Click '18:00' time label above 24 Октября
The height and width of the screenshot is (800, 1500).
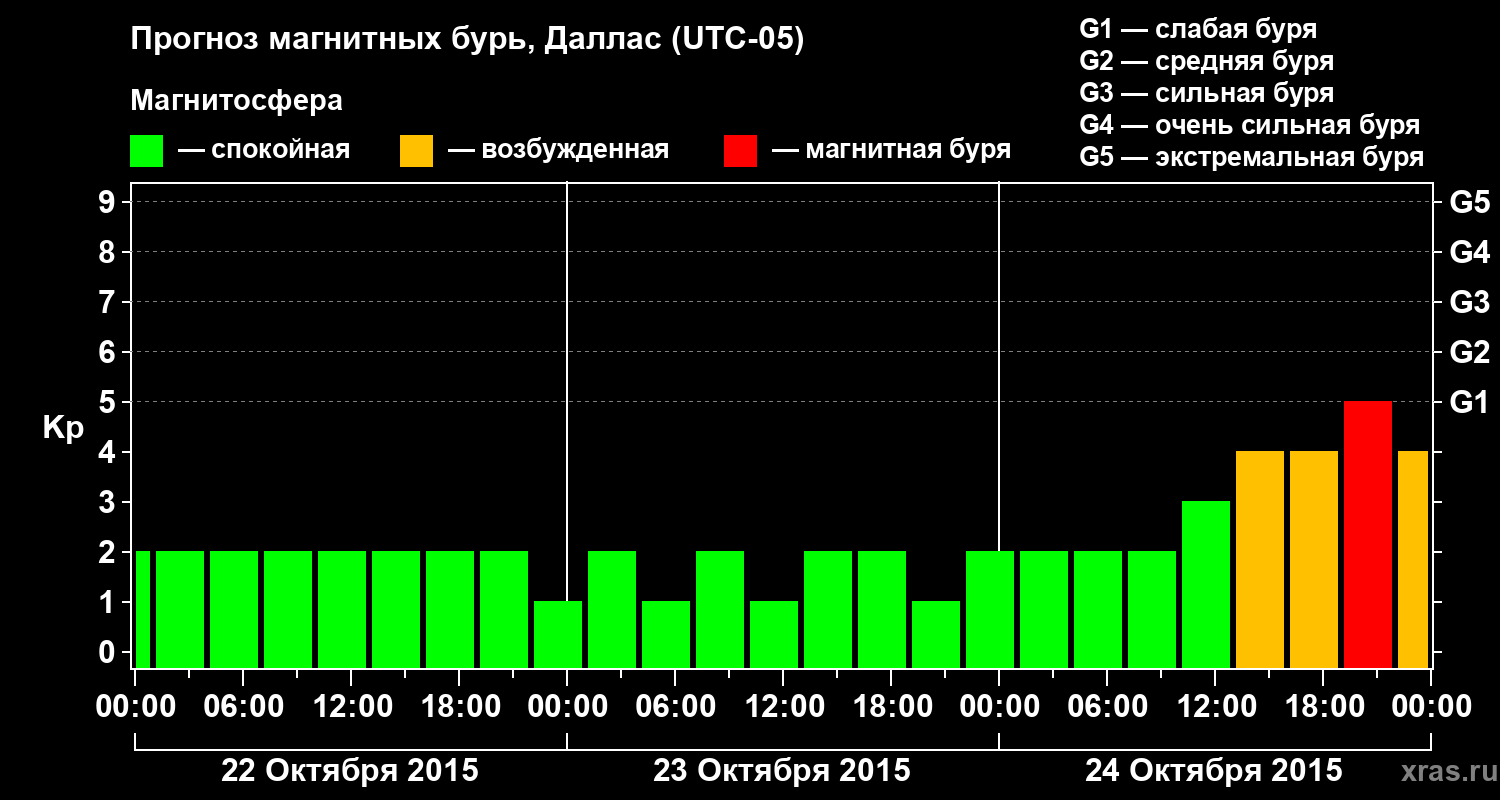point(1323,707)
